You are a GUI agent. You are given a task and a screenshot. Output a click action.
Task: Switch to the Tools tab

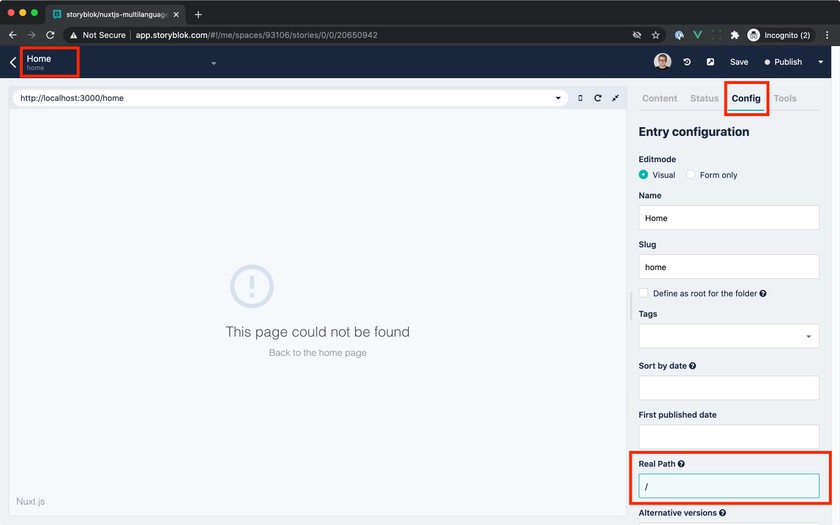[x=785, y=99]
